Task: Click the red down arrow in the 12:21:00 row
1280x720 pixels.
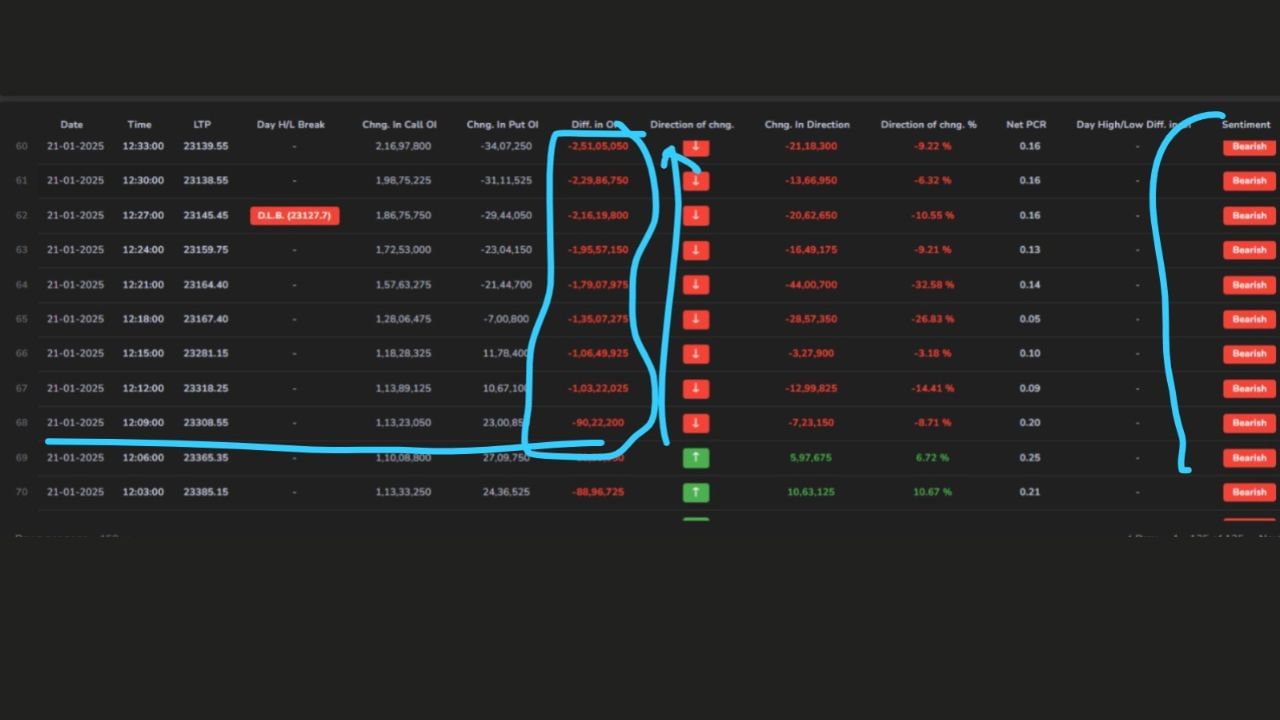Action: pyautogui.click(x=696, y=285)
